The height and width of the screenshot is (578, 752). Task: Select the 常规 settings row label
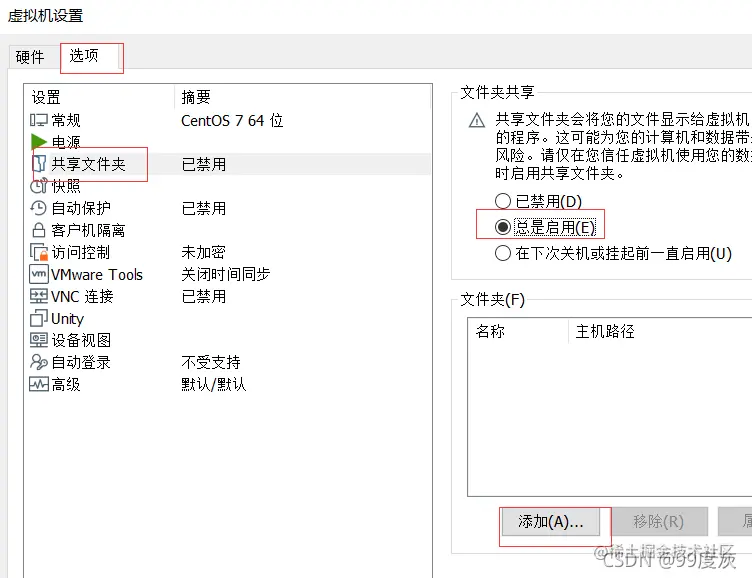point(66,120)
